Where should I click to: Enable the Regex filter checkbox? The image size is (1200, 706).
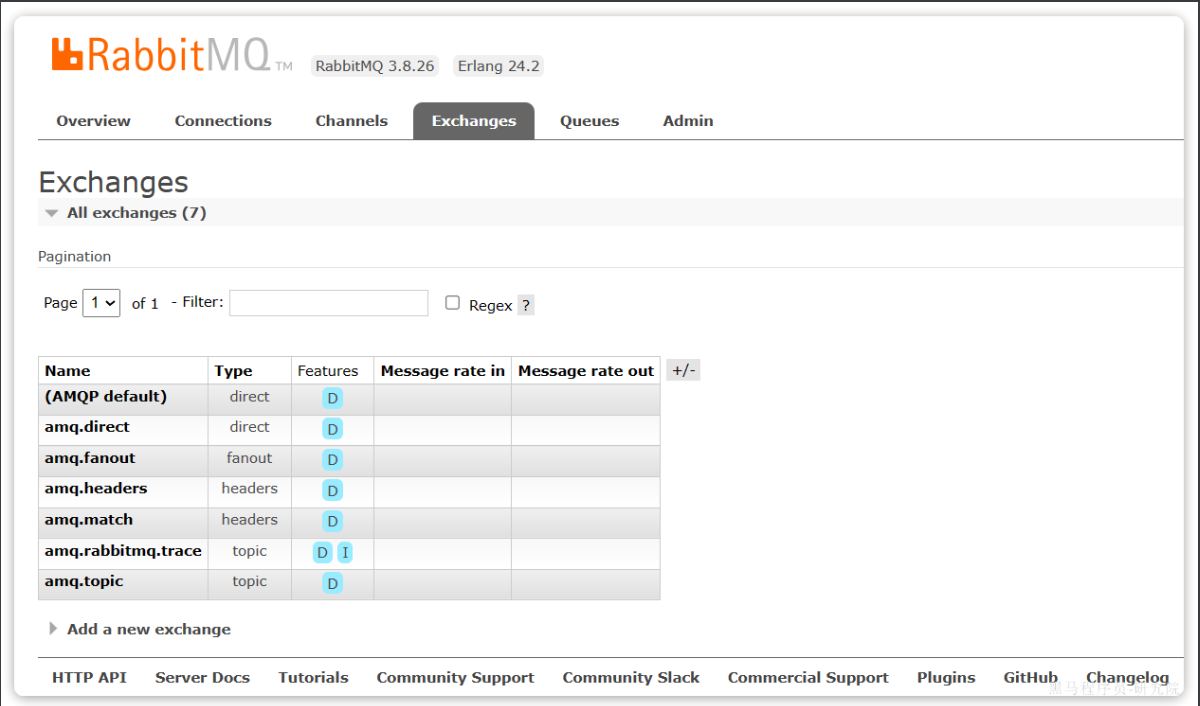click(452, 303)
